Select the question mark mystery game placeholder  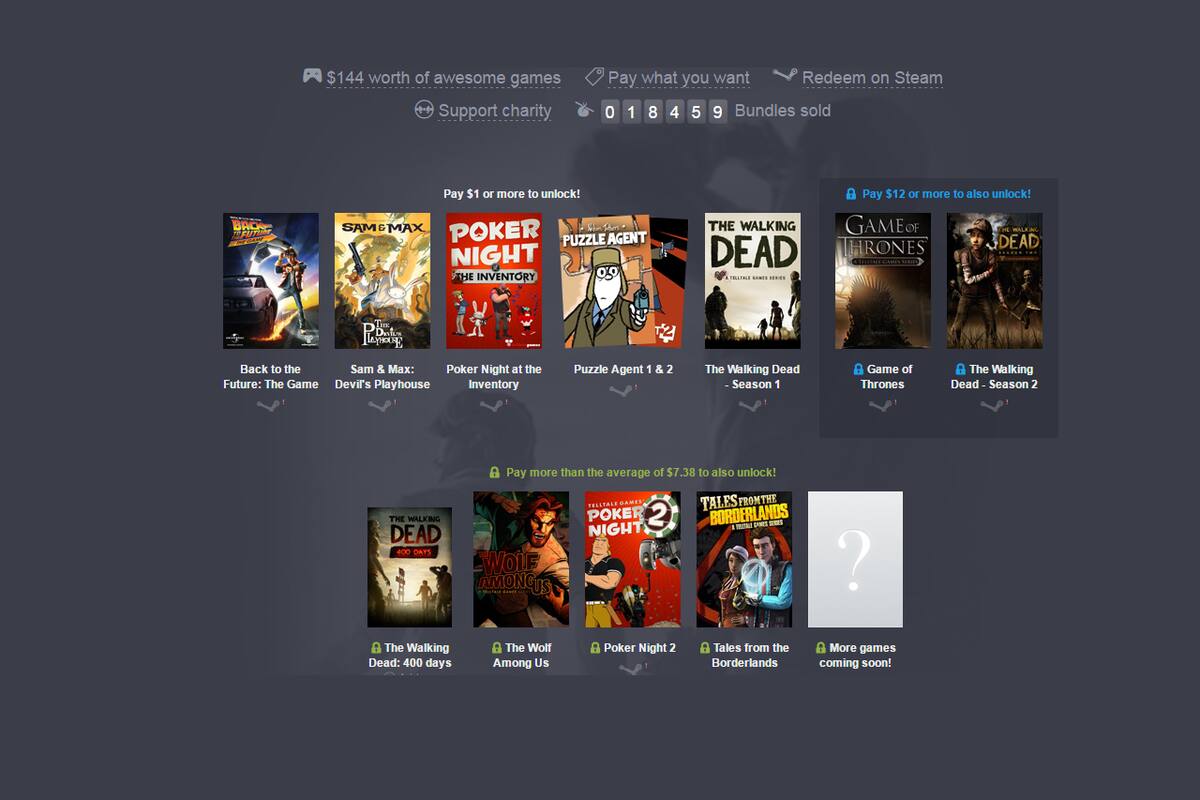[x=855, y=559]
